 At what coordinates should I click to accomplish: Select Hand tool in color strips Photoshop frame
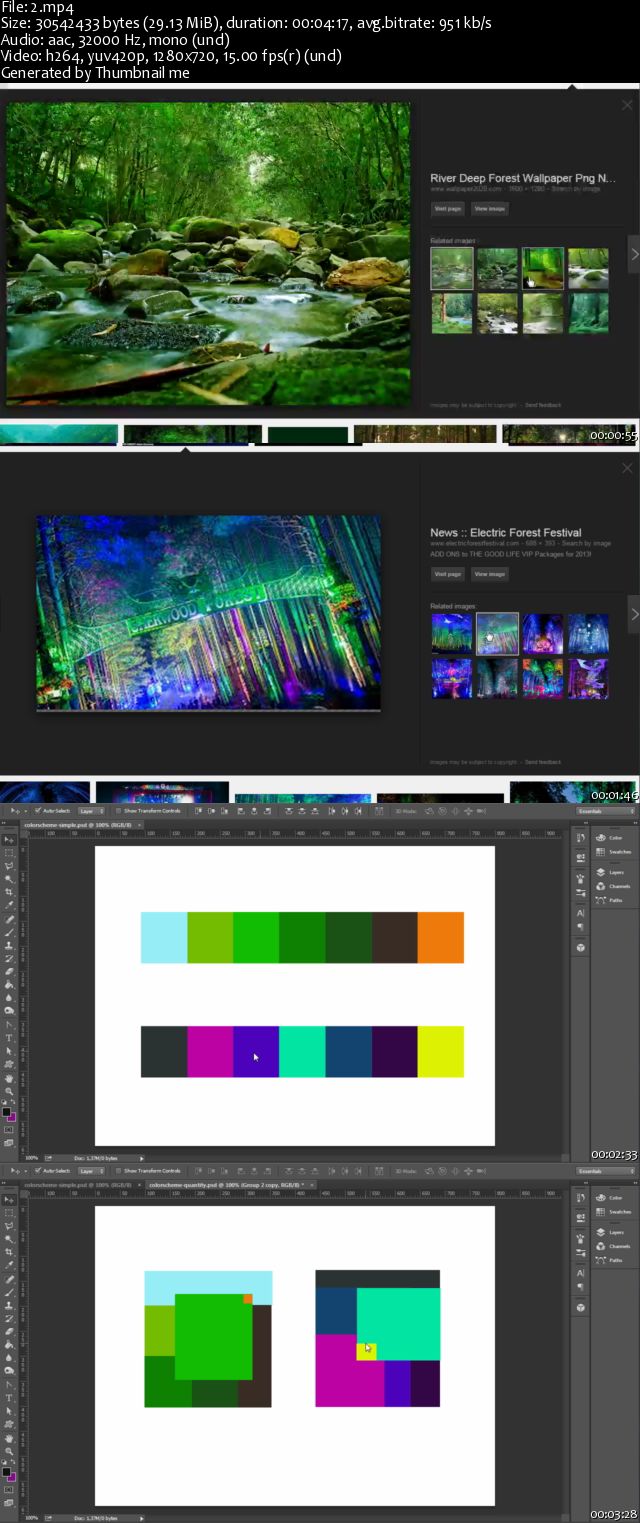[9, 1078]
